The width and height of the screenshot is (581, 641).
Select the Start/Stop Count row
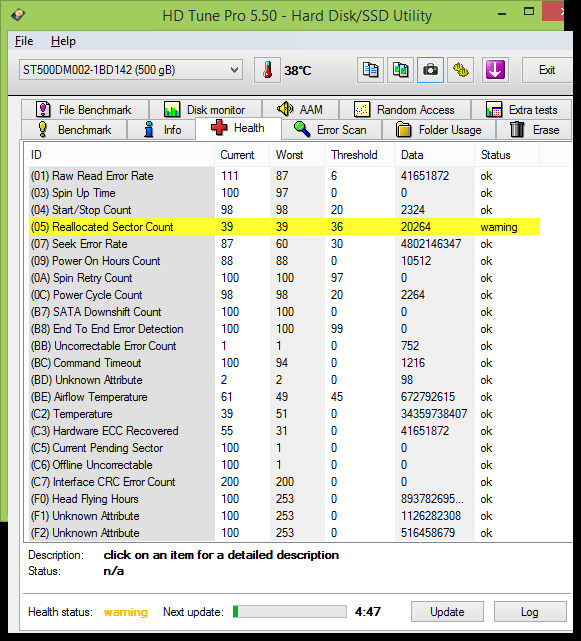click(285, 210)
